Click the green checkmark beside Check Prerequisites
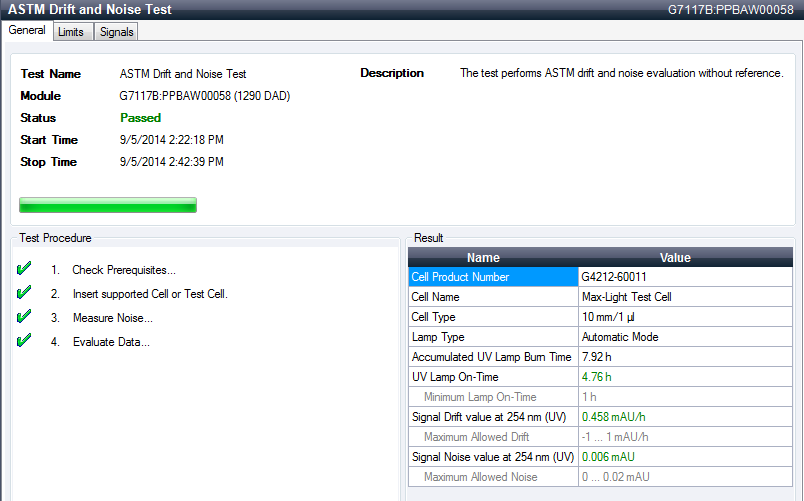 click(x=25, y=269)
